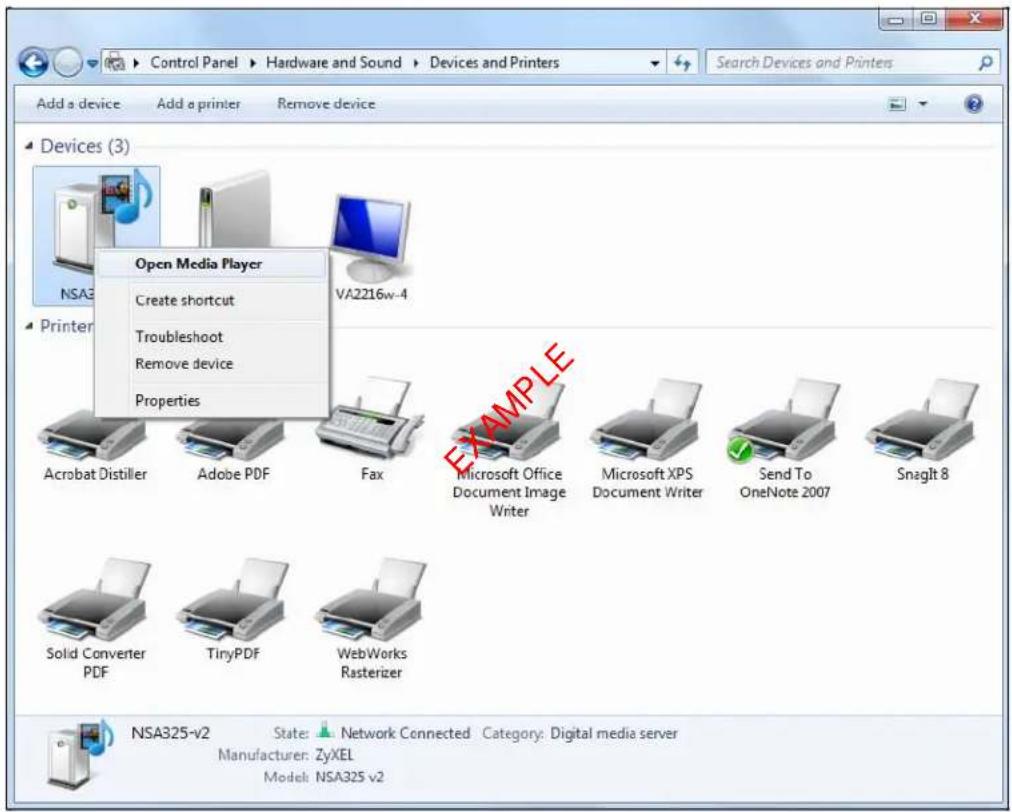Select the WebWorks Rasterizer printer
1012x812 pixels.
coord(371,620)
